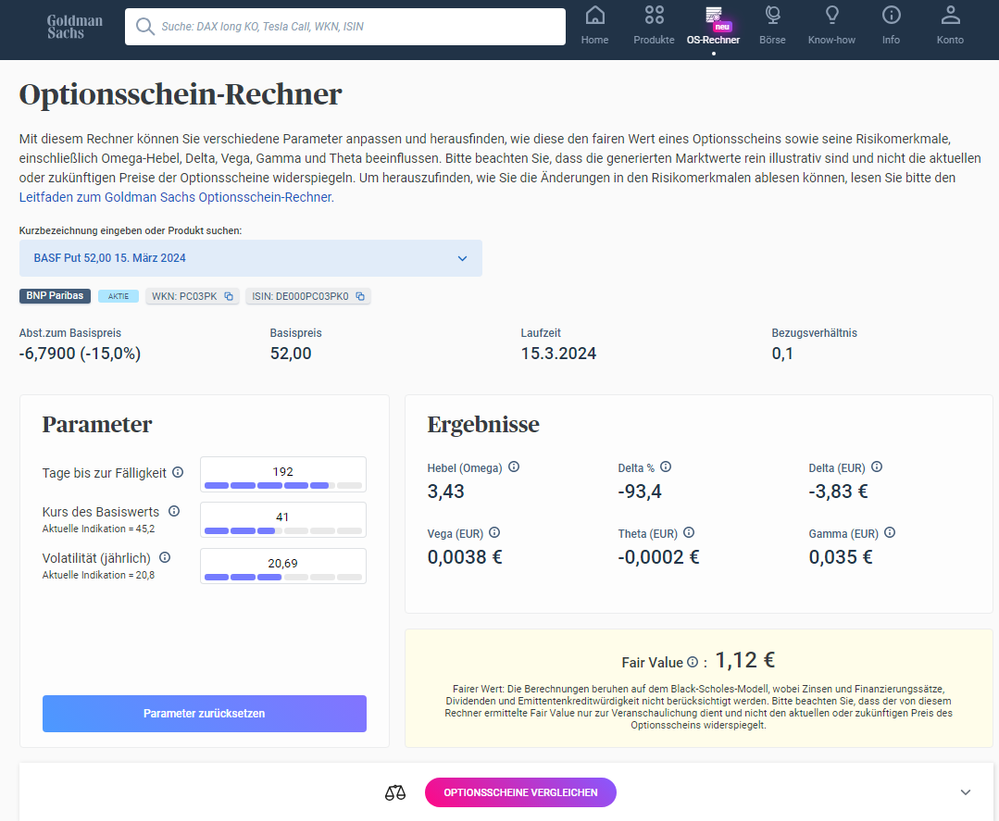Open the Leitfaden zum Optionsschein-Rechner link
Viewport: 999px width, 821px height.
(x=176, y=197)
